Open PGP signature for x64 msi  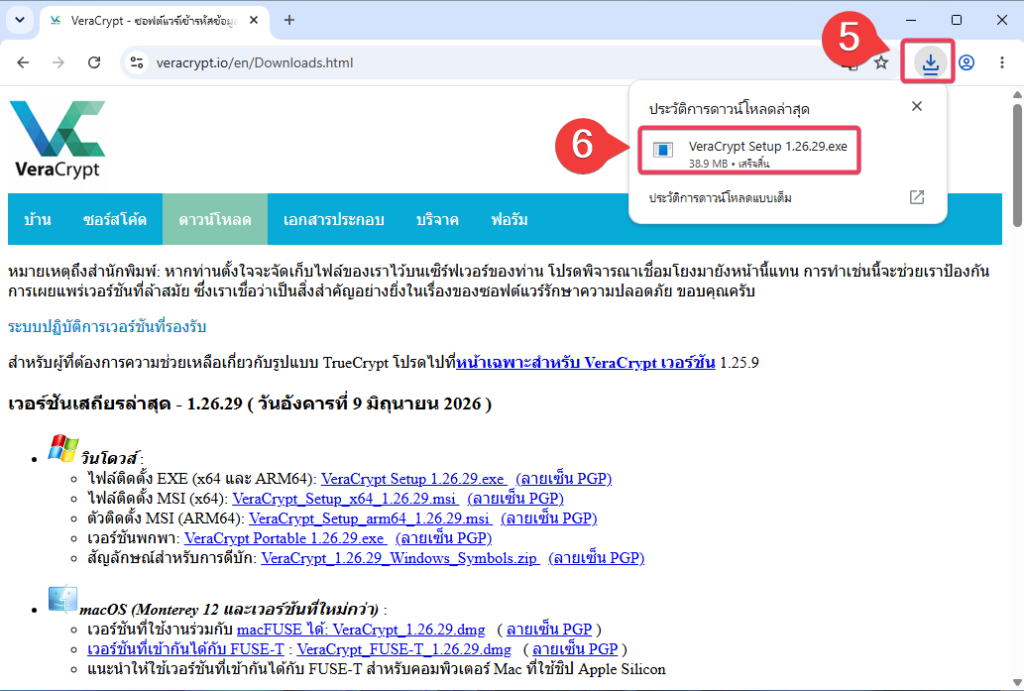pos(515,499)
